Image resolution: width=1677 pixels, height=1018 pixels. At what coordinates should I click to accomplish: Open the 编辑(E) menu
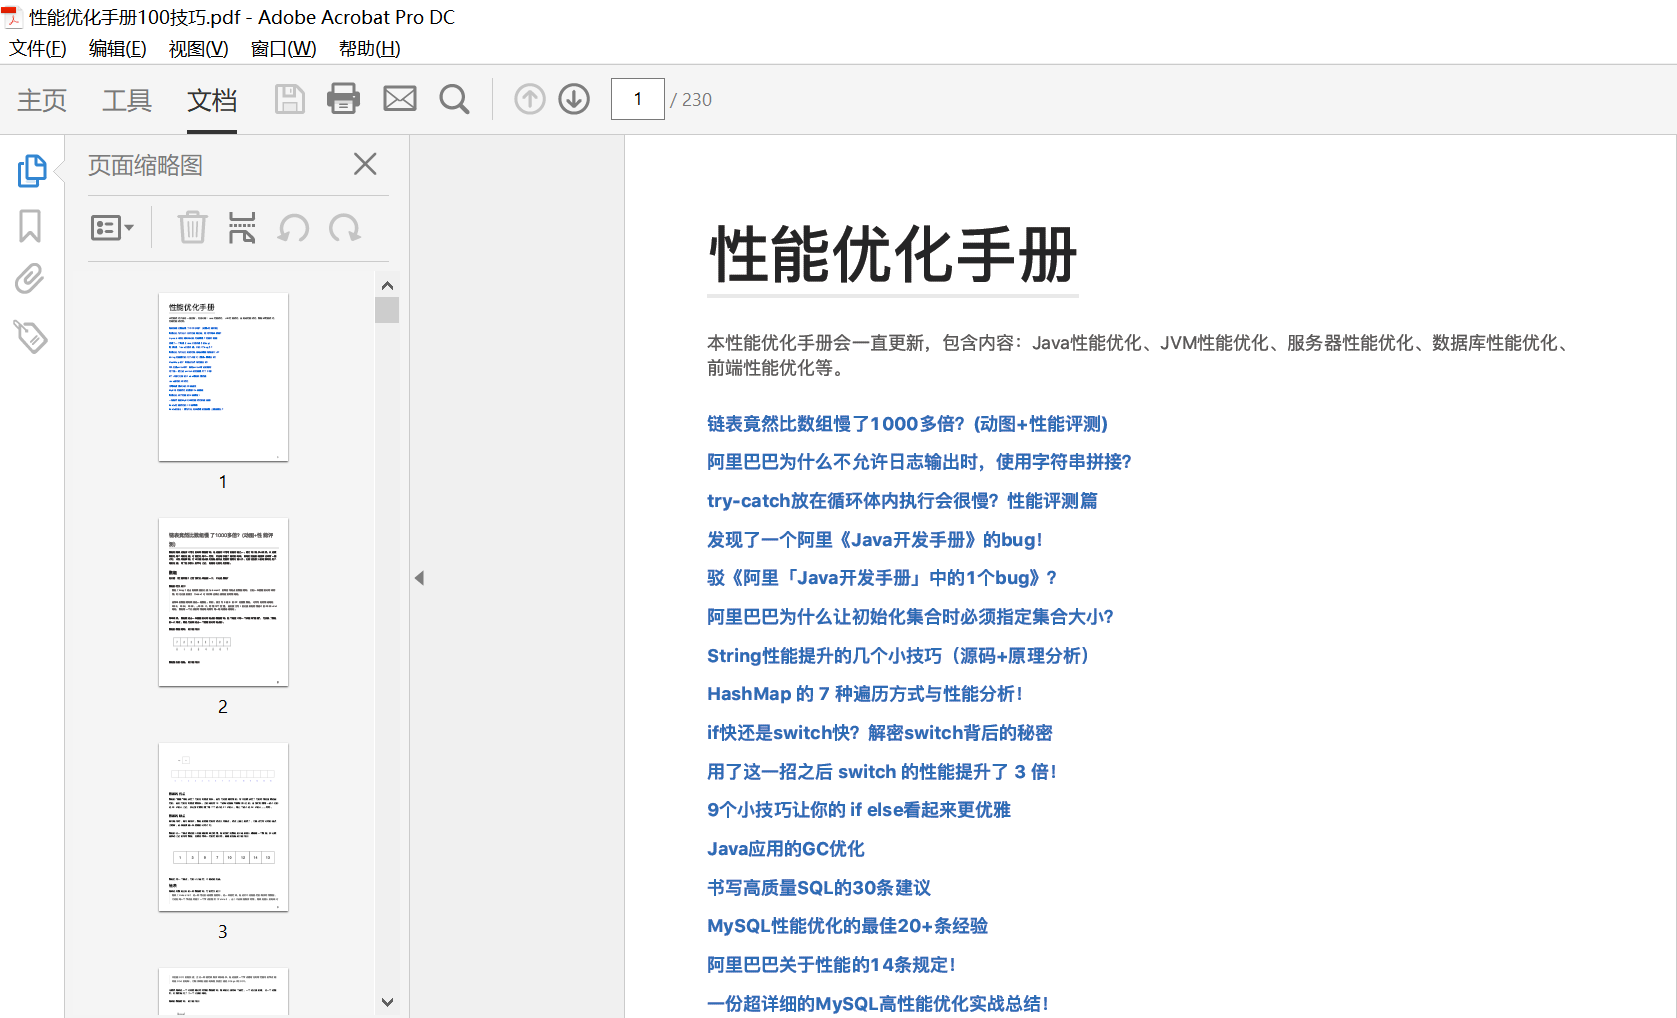click(x=118, y=48)
